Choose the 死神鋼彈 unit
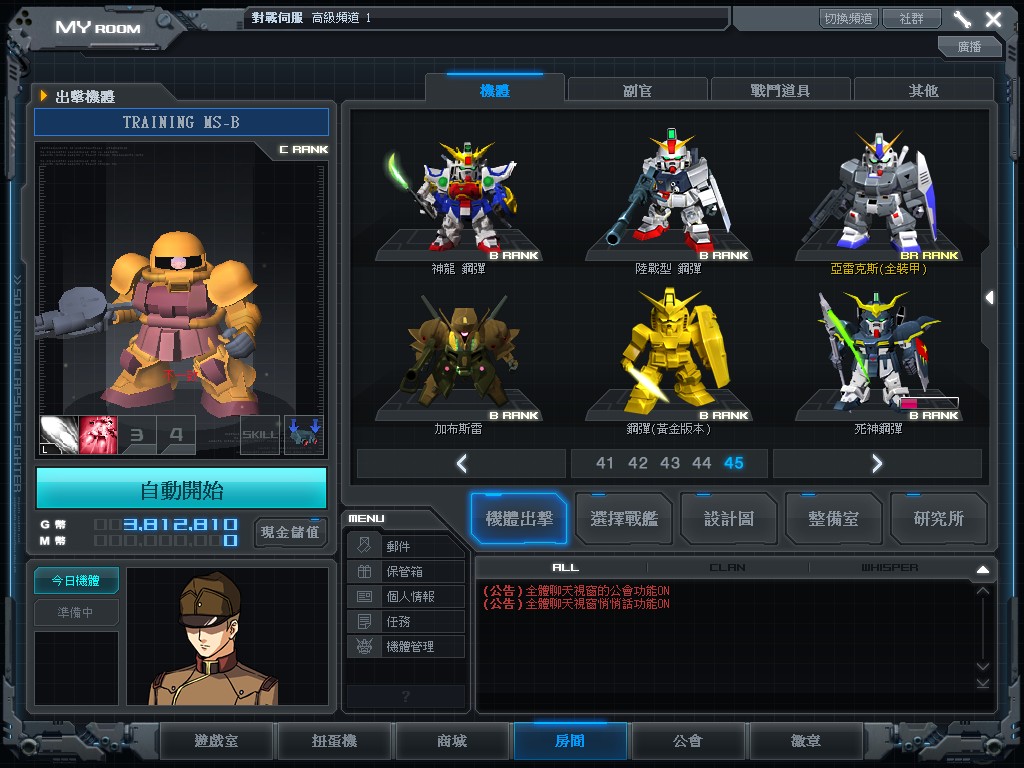This screenshot has width=1024, height=768. coord(878,361)
